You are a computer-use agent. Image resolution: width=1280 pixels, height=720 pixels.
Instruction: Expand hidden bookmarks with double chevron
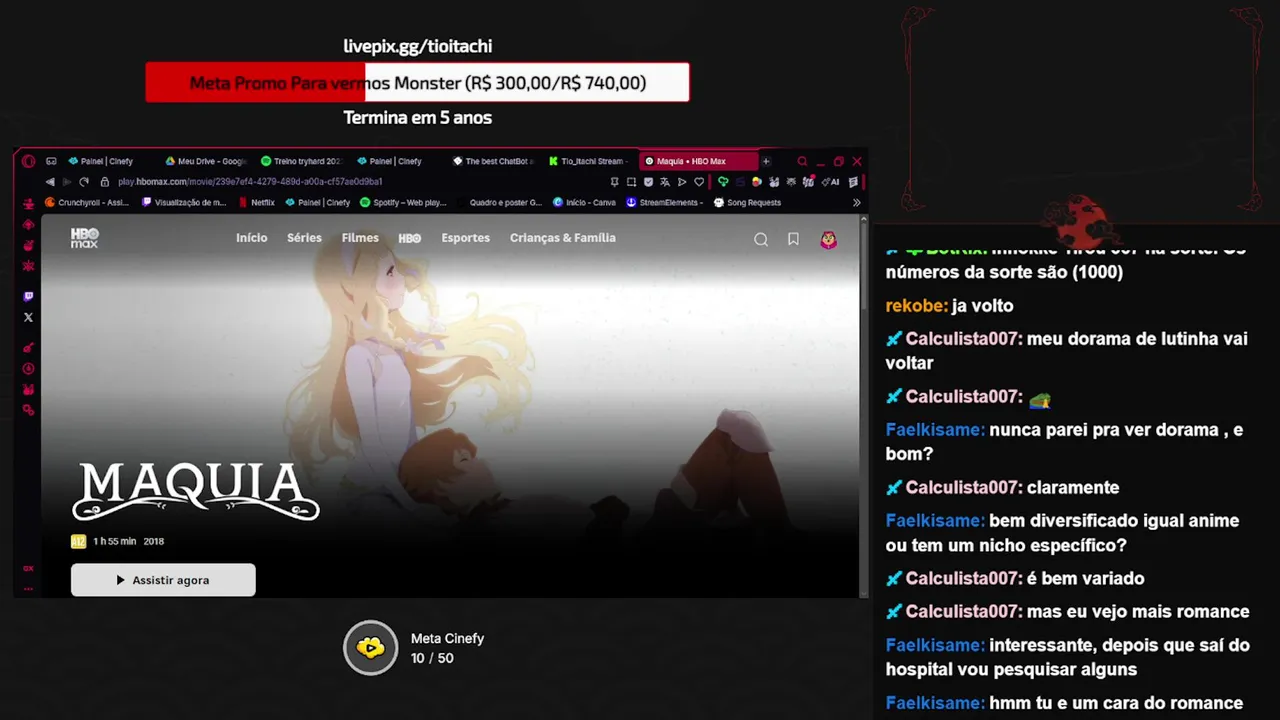pos(856,202)
